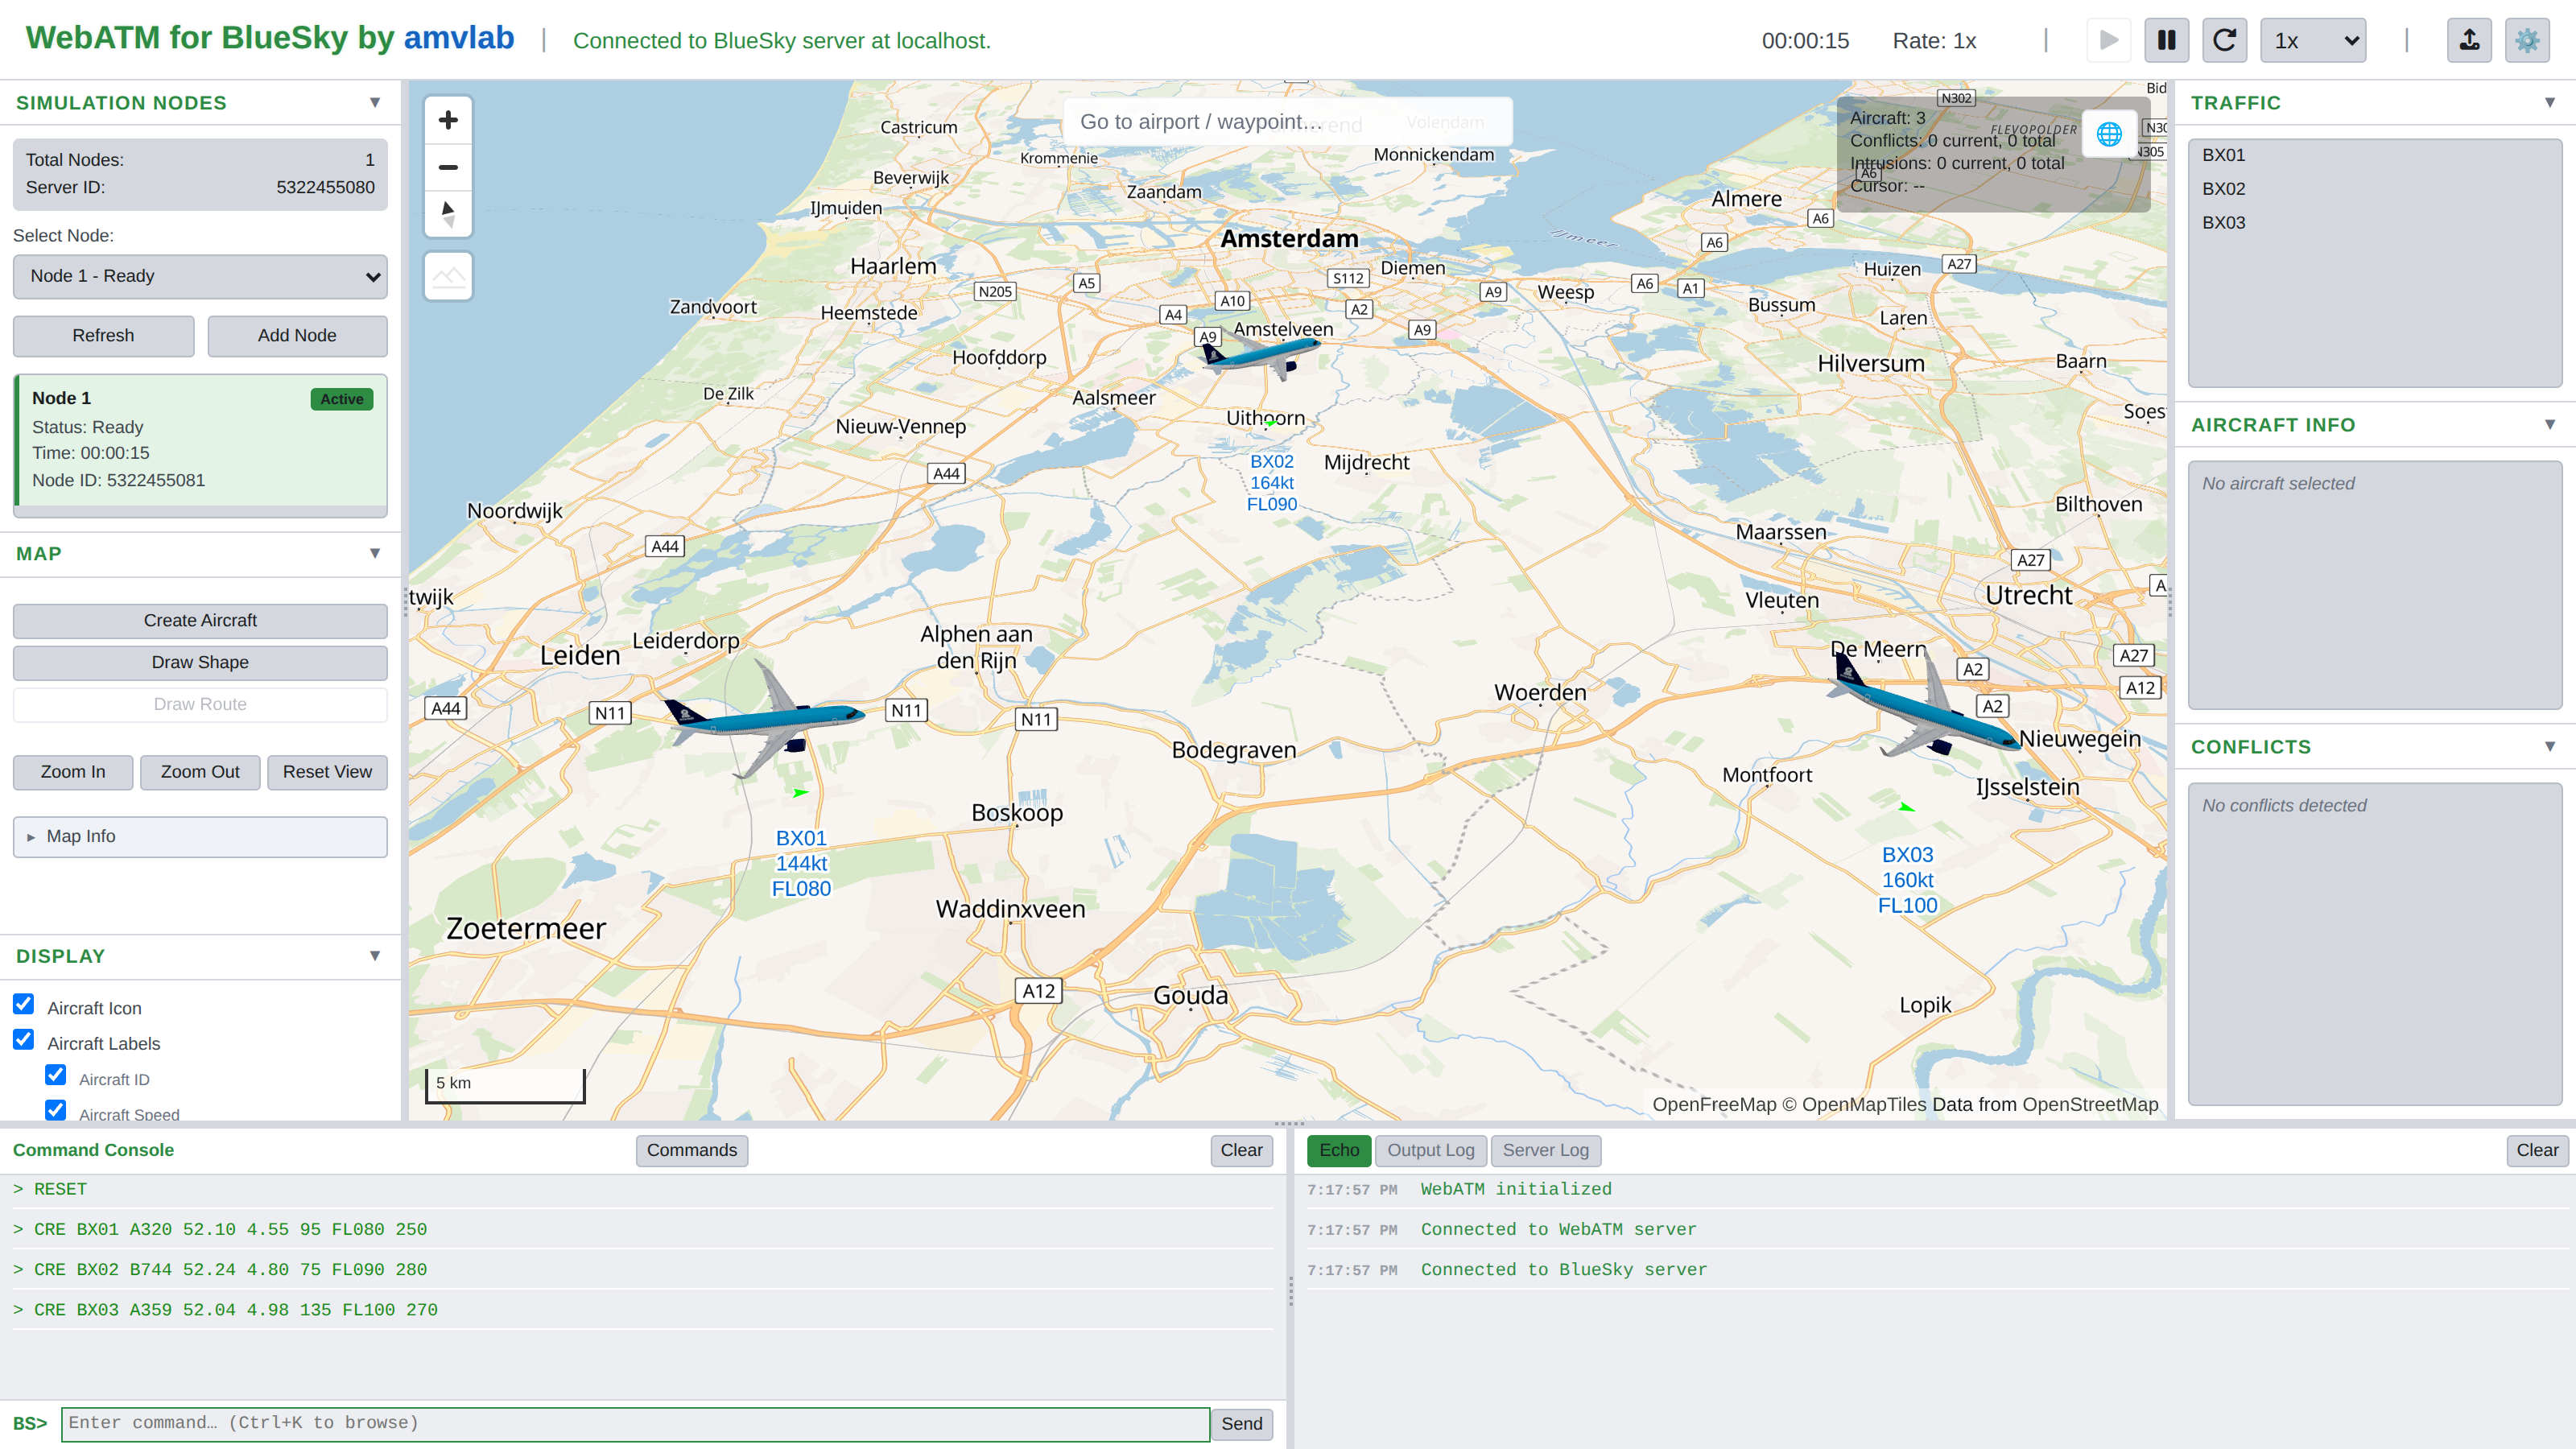Screen dimensions: 2576x1449
Task: Click the OpenFreeMap attribution link
Action: click(x=1714, y=1104)
